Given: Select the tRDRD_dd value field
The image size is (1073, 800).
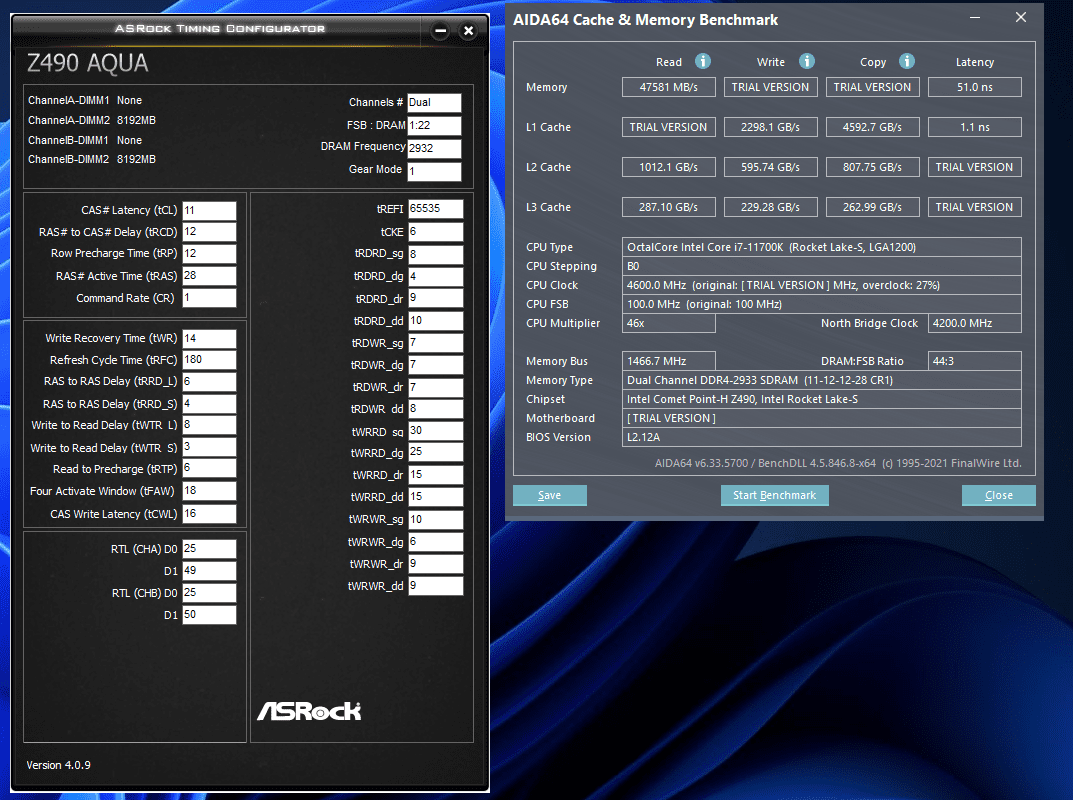Looking at the screenshot, I should [x=435, y=321].
